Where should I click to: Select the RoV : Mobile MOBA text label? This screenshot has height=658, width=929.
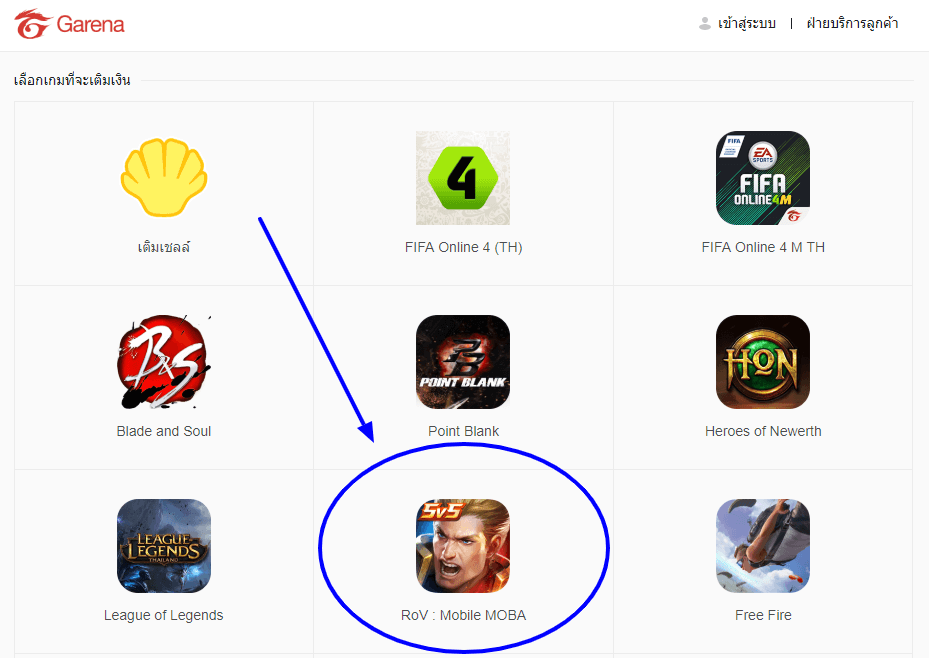[463, 615]
